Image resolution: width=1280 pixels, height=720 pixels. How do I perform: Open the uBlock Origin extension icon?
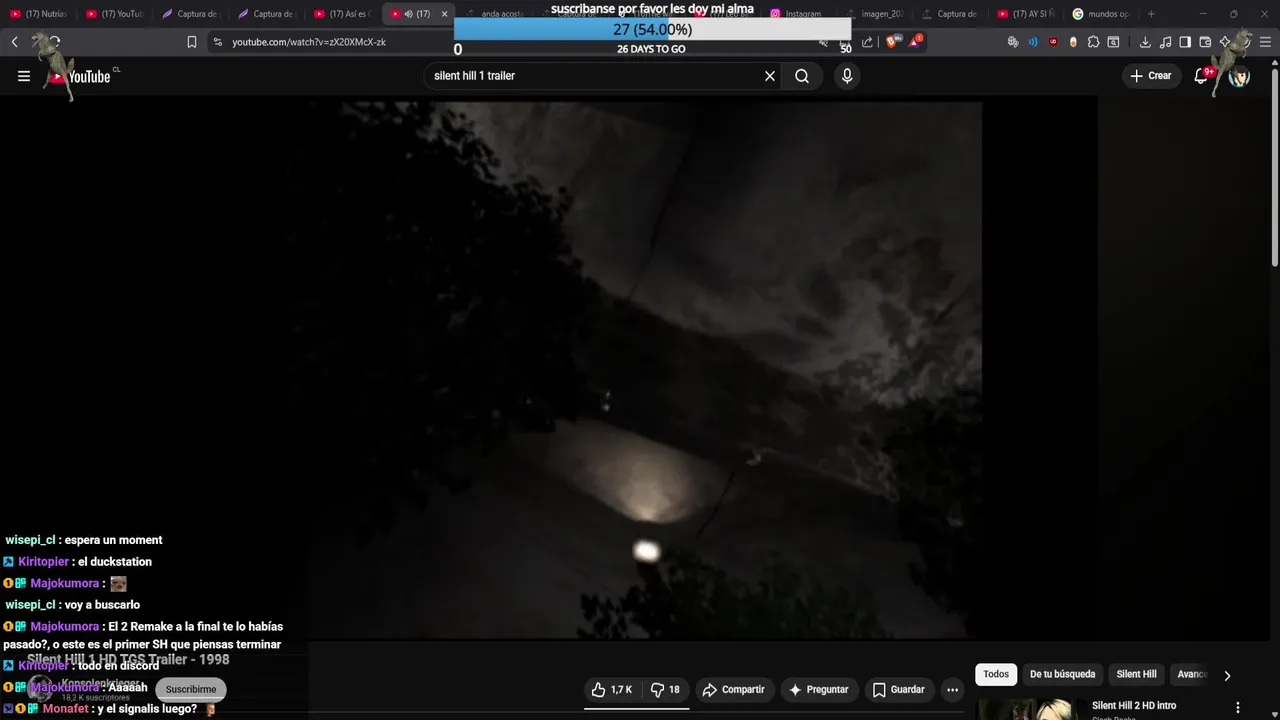1053,42
